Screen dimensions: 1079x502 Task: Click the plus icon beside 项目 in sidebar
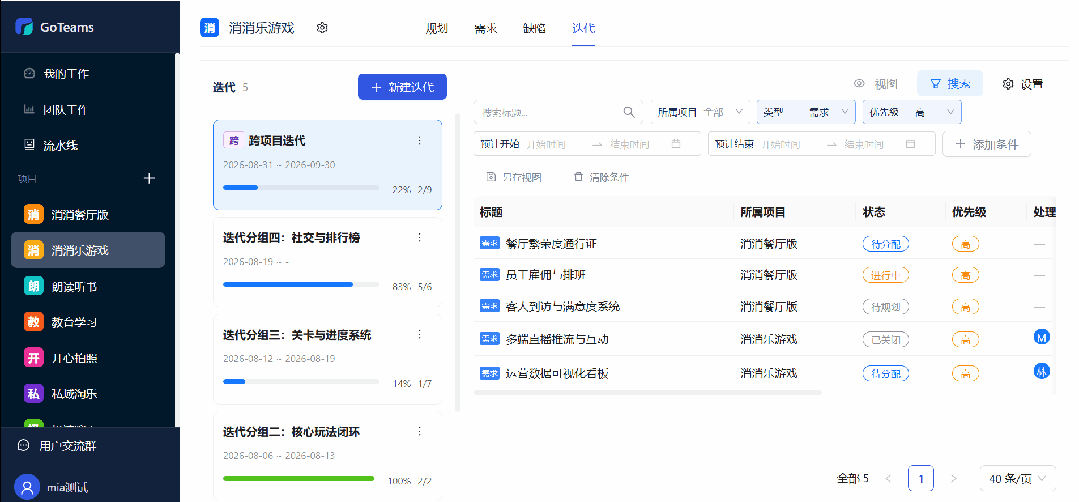coord(149,178)
